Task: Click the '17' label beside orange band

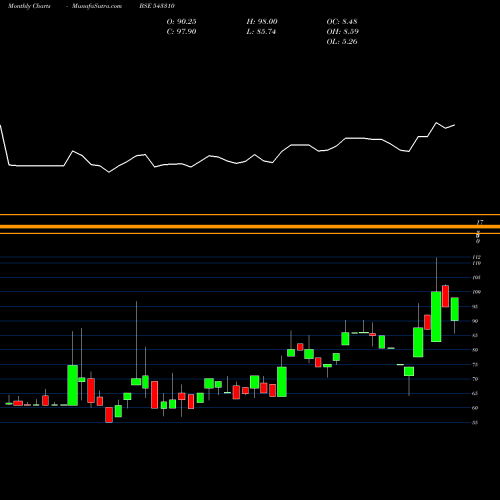Action: click(x=480, y=222)
